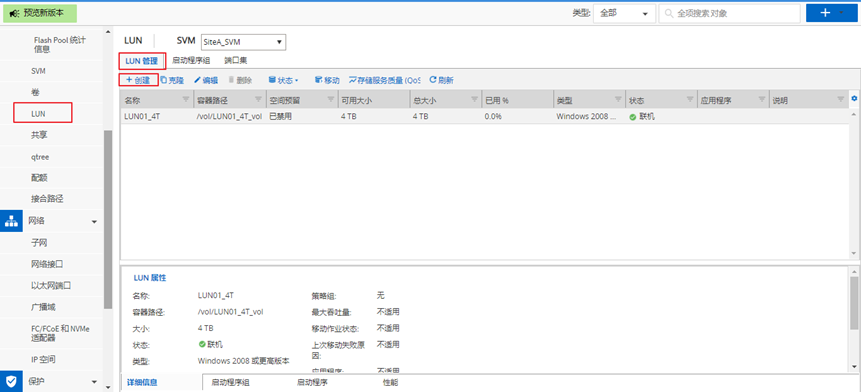Click the 网络 network sidebar icon
861x392 pixels.
[x=11, y=221]
